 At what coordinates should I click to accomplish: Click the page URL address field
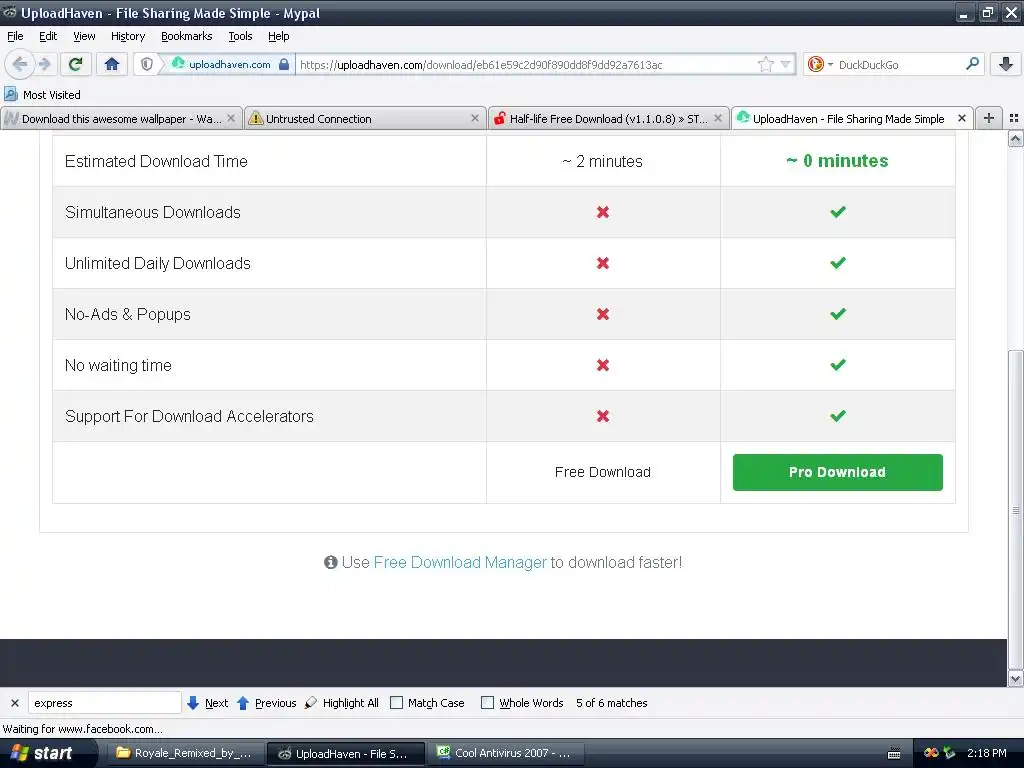[x=526, y=65]
